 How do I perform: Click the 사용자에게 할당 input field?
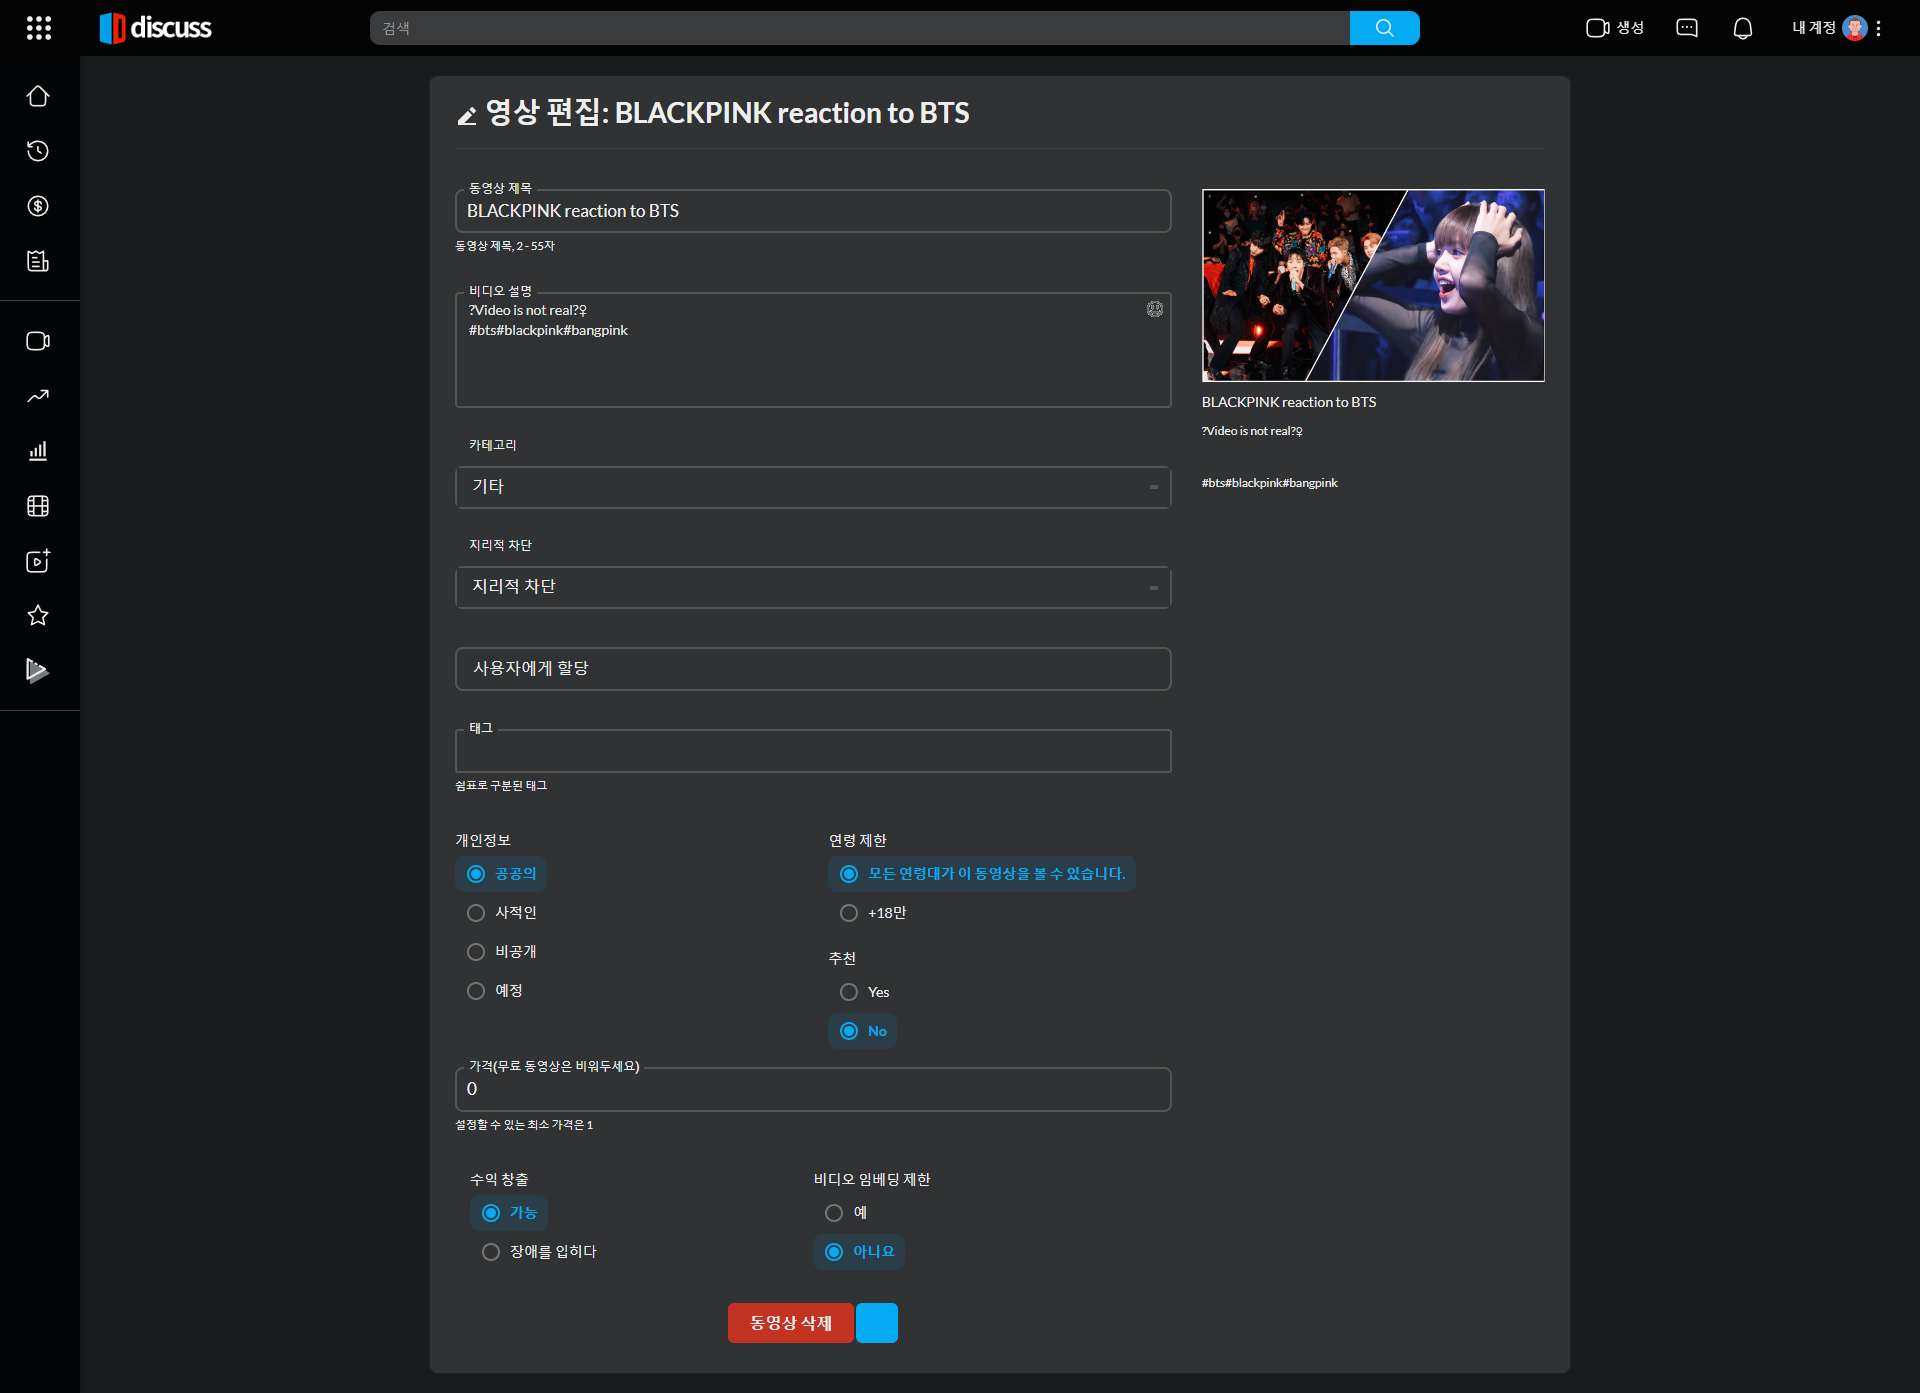click(x=813, y=669)
